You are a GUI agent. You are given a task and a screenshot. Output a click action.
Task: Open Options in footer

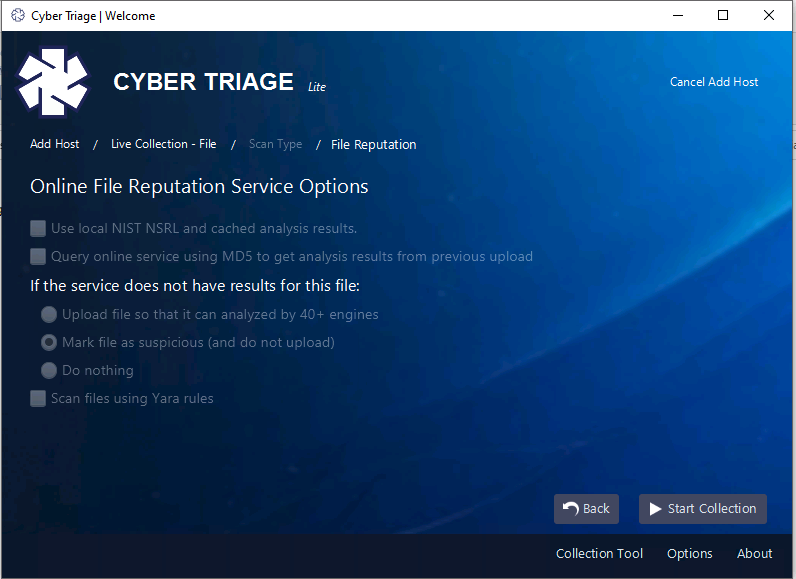[689, 553]
